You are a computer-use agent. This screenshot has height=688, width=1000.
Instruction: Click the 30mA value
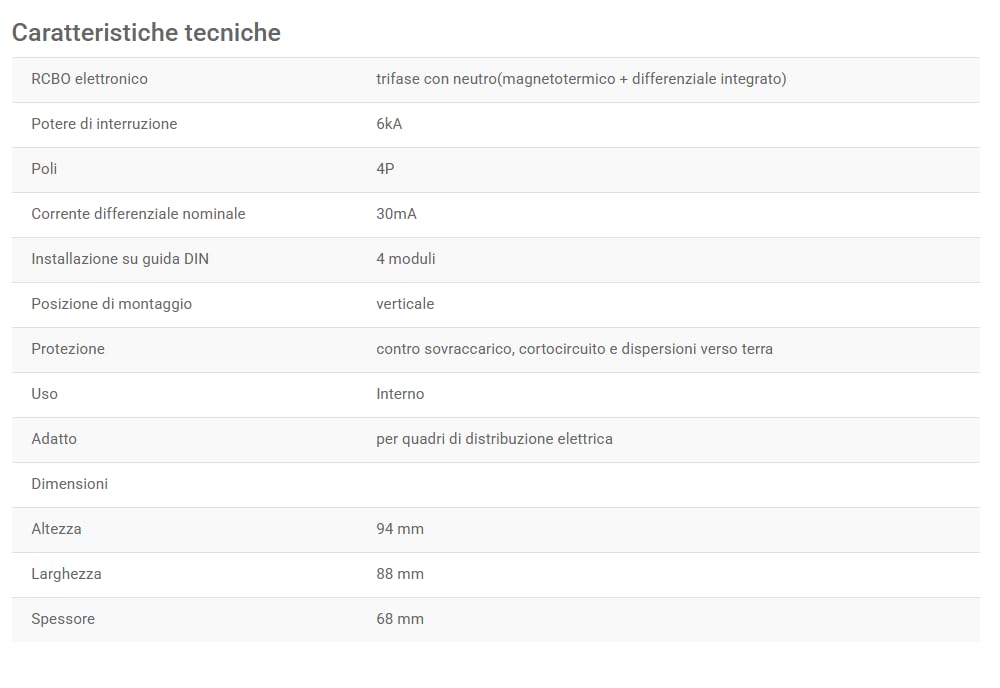(396, 214)
